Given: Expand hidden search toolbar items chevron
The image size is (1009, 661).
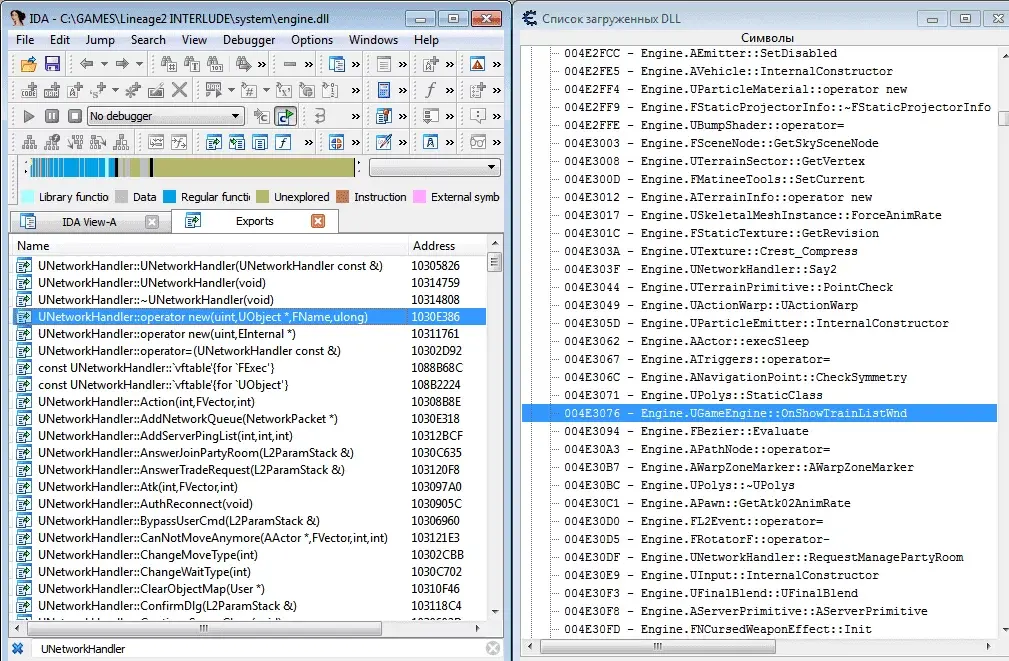Looking at the screenshot, I should pos(262,64).
